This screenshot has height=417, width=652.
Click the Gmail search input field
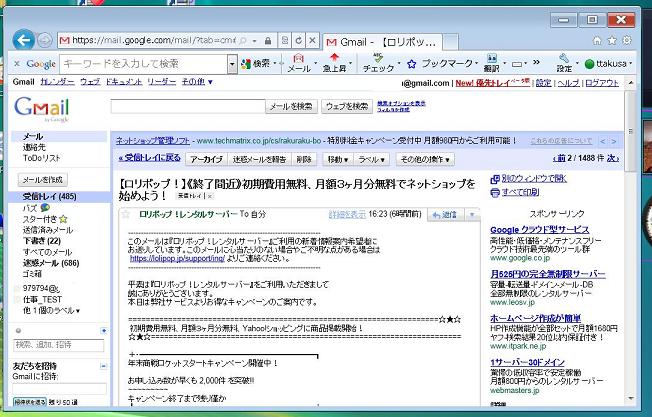186,106
